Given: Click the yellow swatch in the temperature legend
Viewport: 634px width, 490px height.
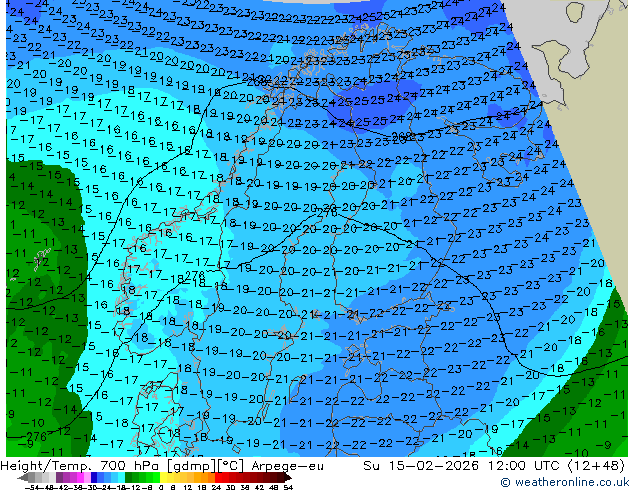Looking at the screenshot, I should click(x=164, y=478).
